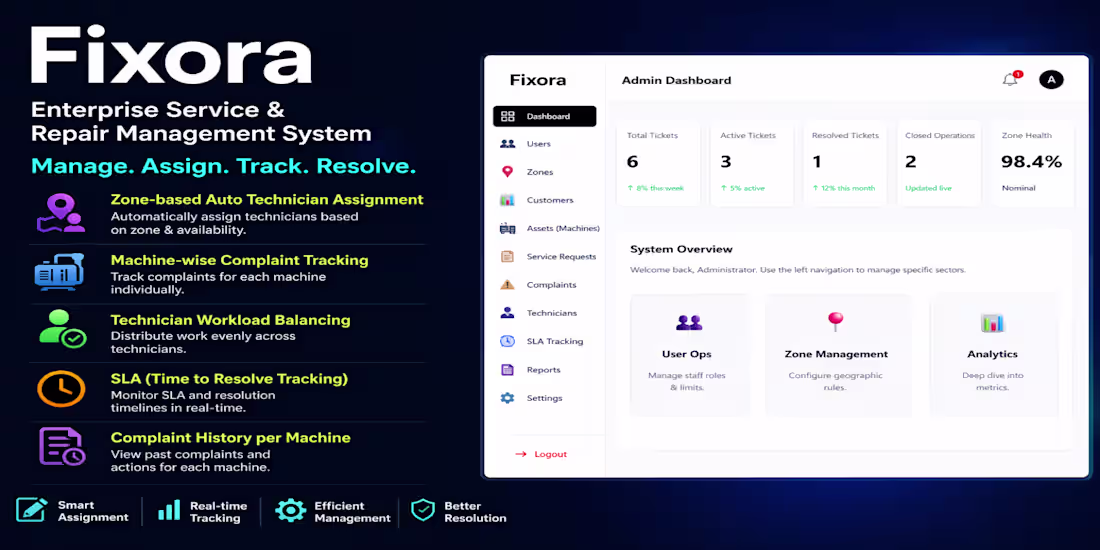Open the User Ops card title
This screenshot has width=1100, height=550.
click(x=687, y=354)
